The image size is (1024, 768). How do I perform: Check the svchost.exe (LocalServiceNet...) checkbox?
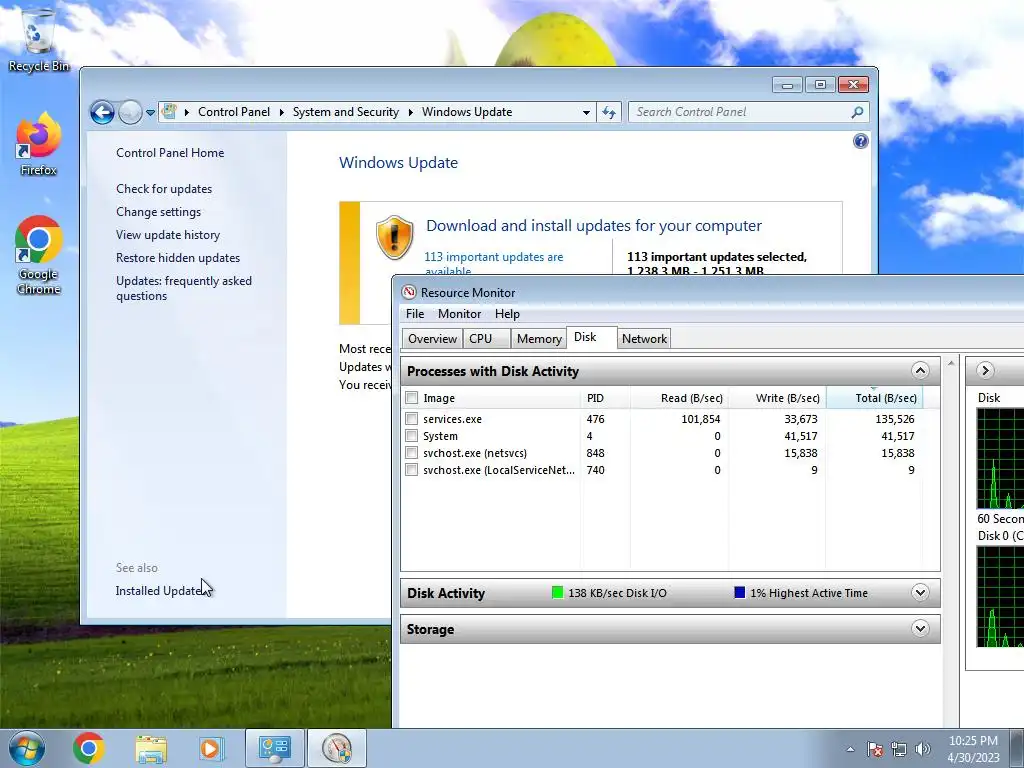click(x=411, y=470)
